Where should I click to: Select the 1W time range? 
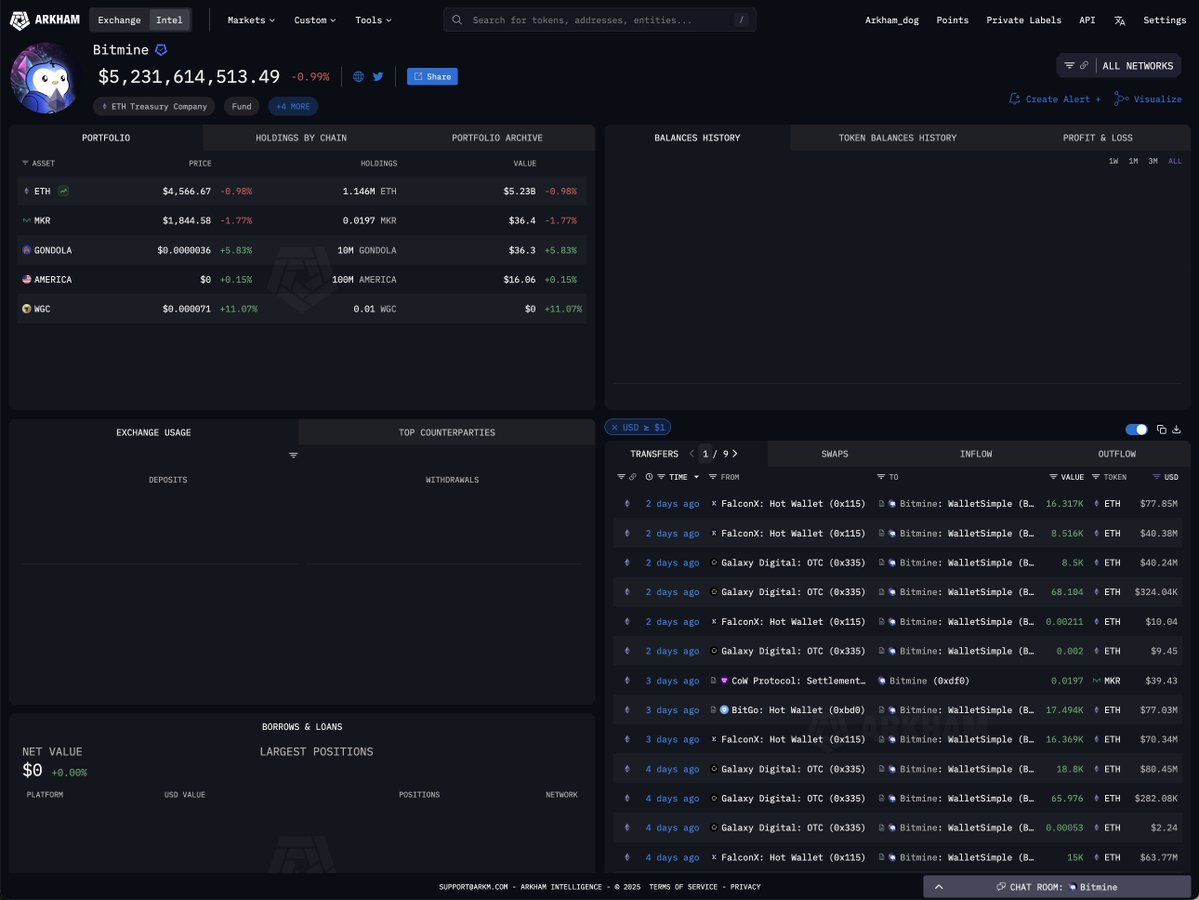coord(1113,161)
